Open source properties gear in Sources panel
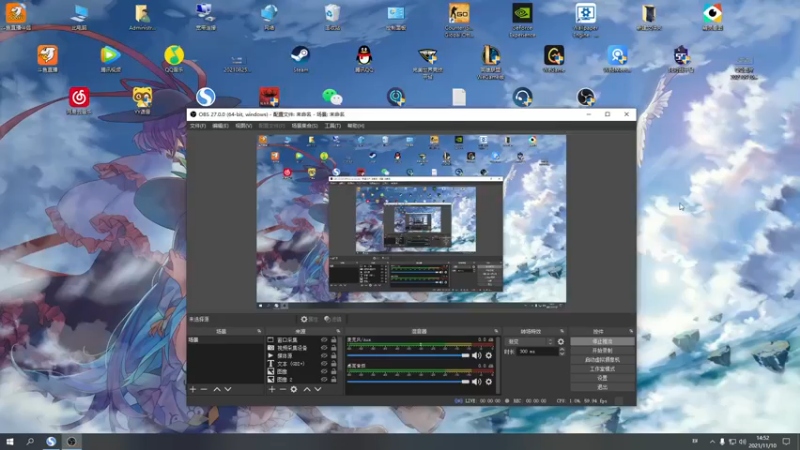Image resolution: width=800 pixels, height=450 pixels. pyautogui.click(x=294, y=389)
